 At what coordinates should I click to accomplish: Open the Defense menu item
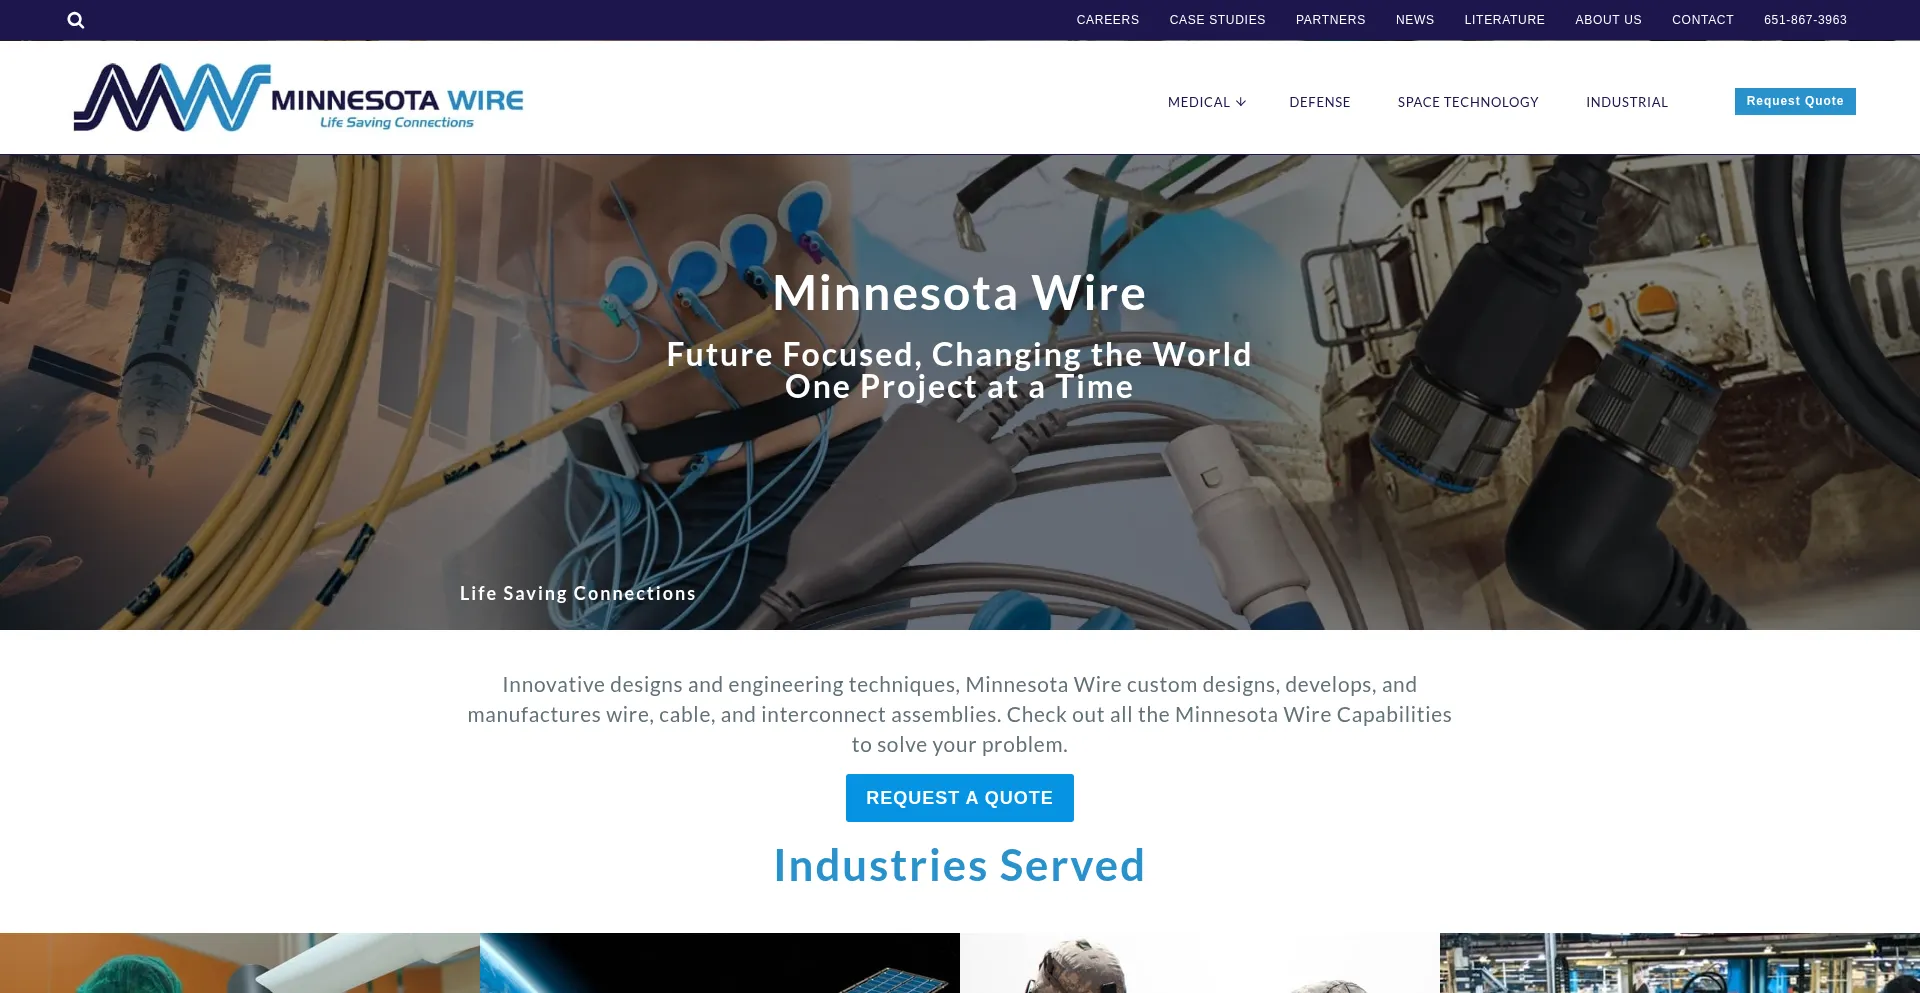click(1320, 102)
